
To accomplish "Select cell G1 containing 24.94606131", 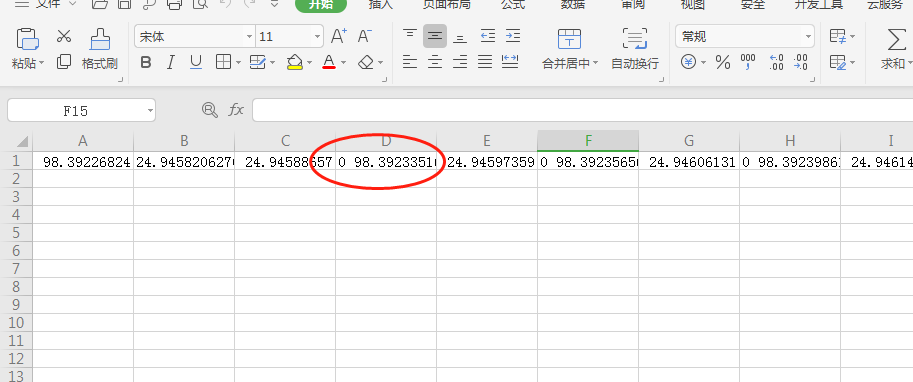I will point(689,162).
